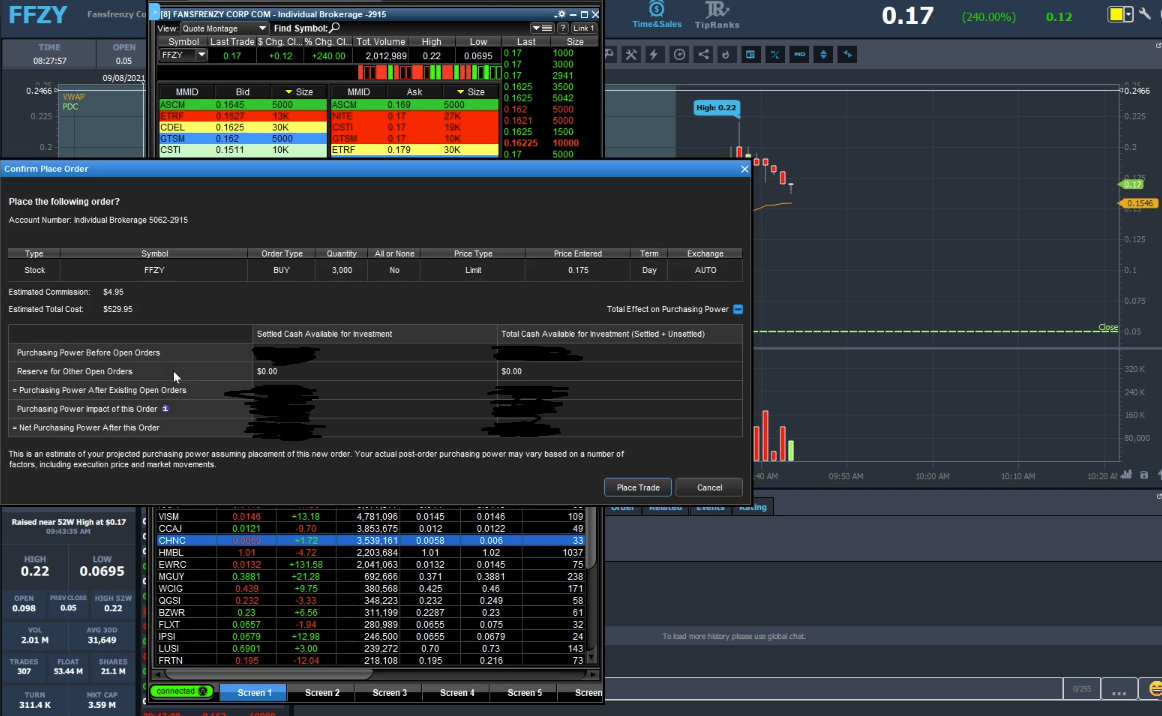The height and width of the screenshot is (716, 1162).
Task: Click the connected status indicator
Action: coord(181,691)
